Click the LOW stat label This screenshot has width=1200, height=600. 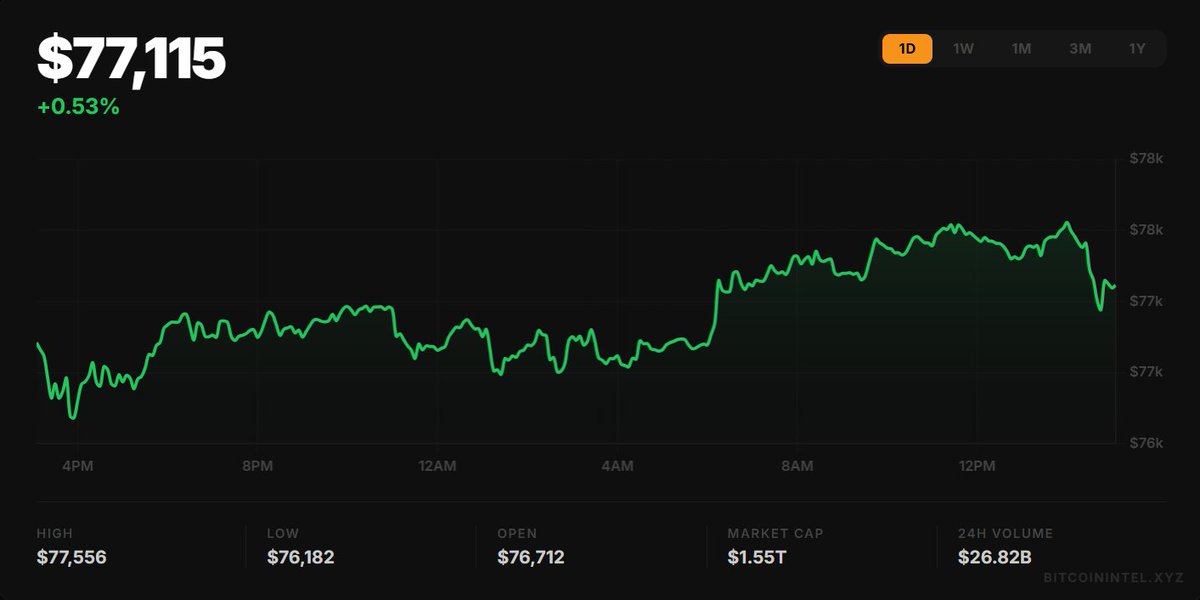(x=283, y=534)
